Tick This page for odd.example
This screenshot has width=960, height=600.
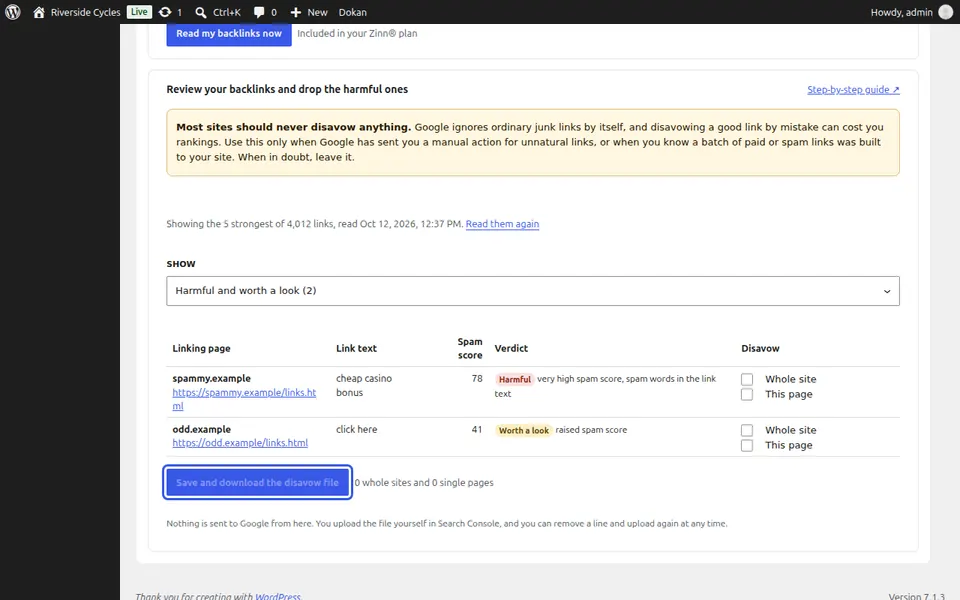pyautogui.click(x=747, y=445)
